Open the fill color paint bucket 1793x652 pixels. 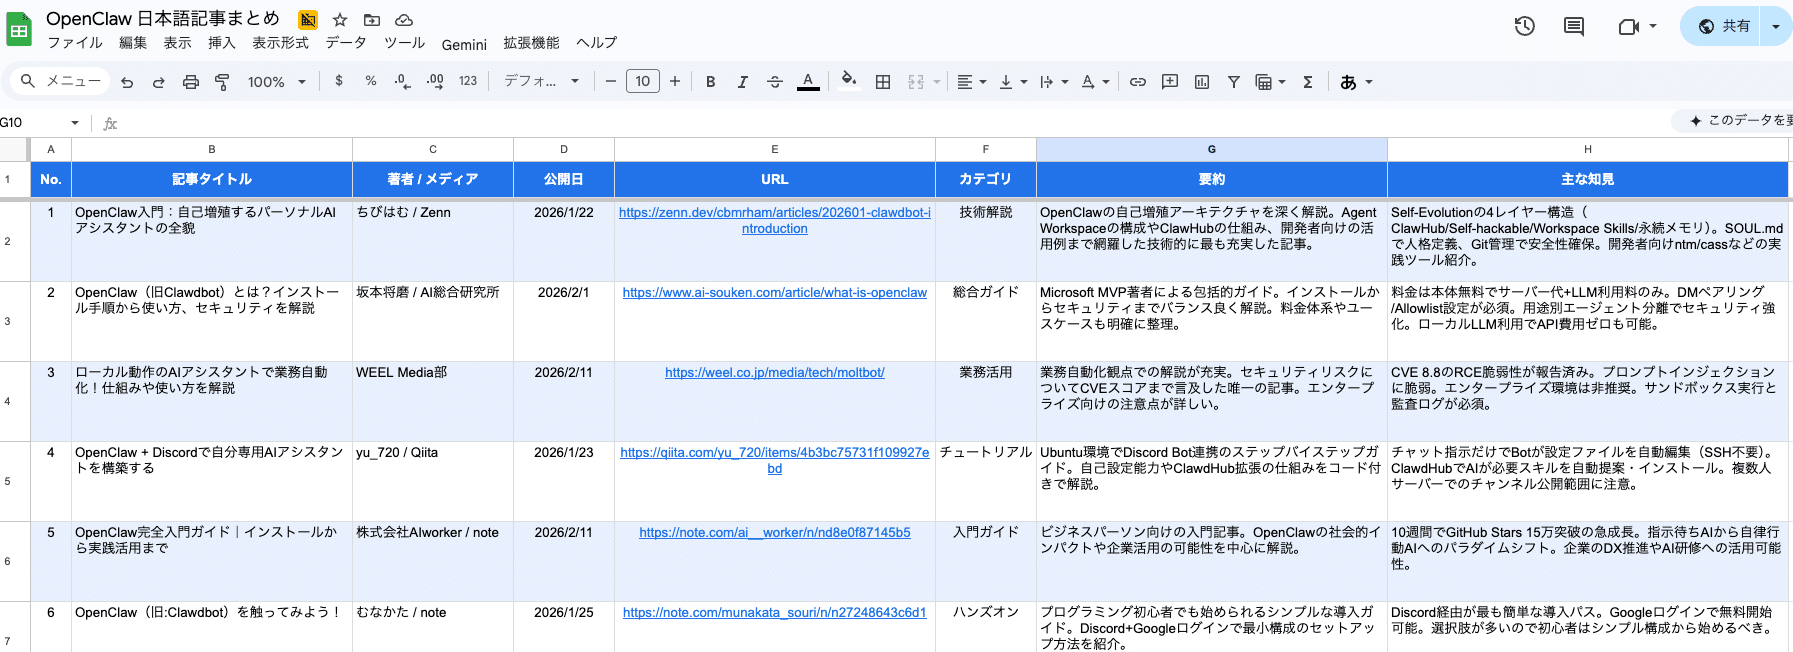coord(848,80)
